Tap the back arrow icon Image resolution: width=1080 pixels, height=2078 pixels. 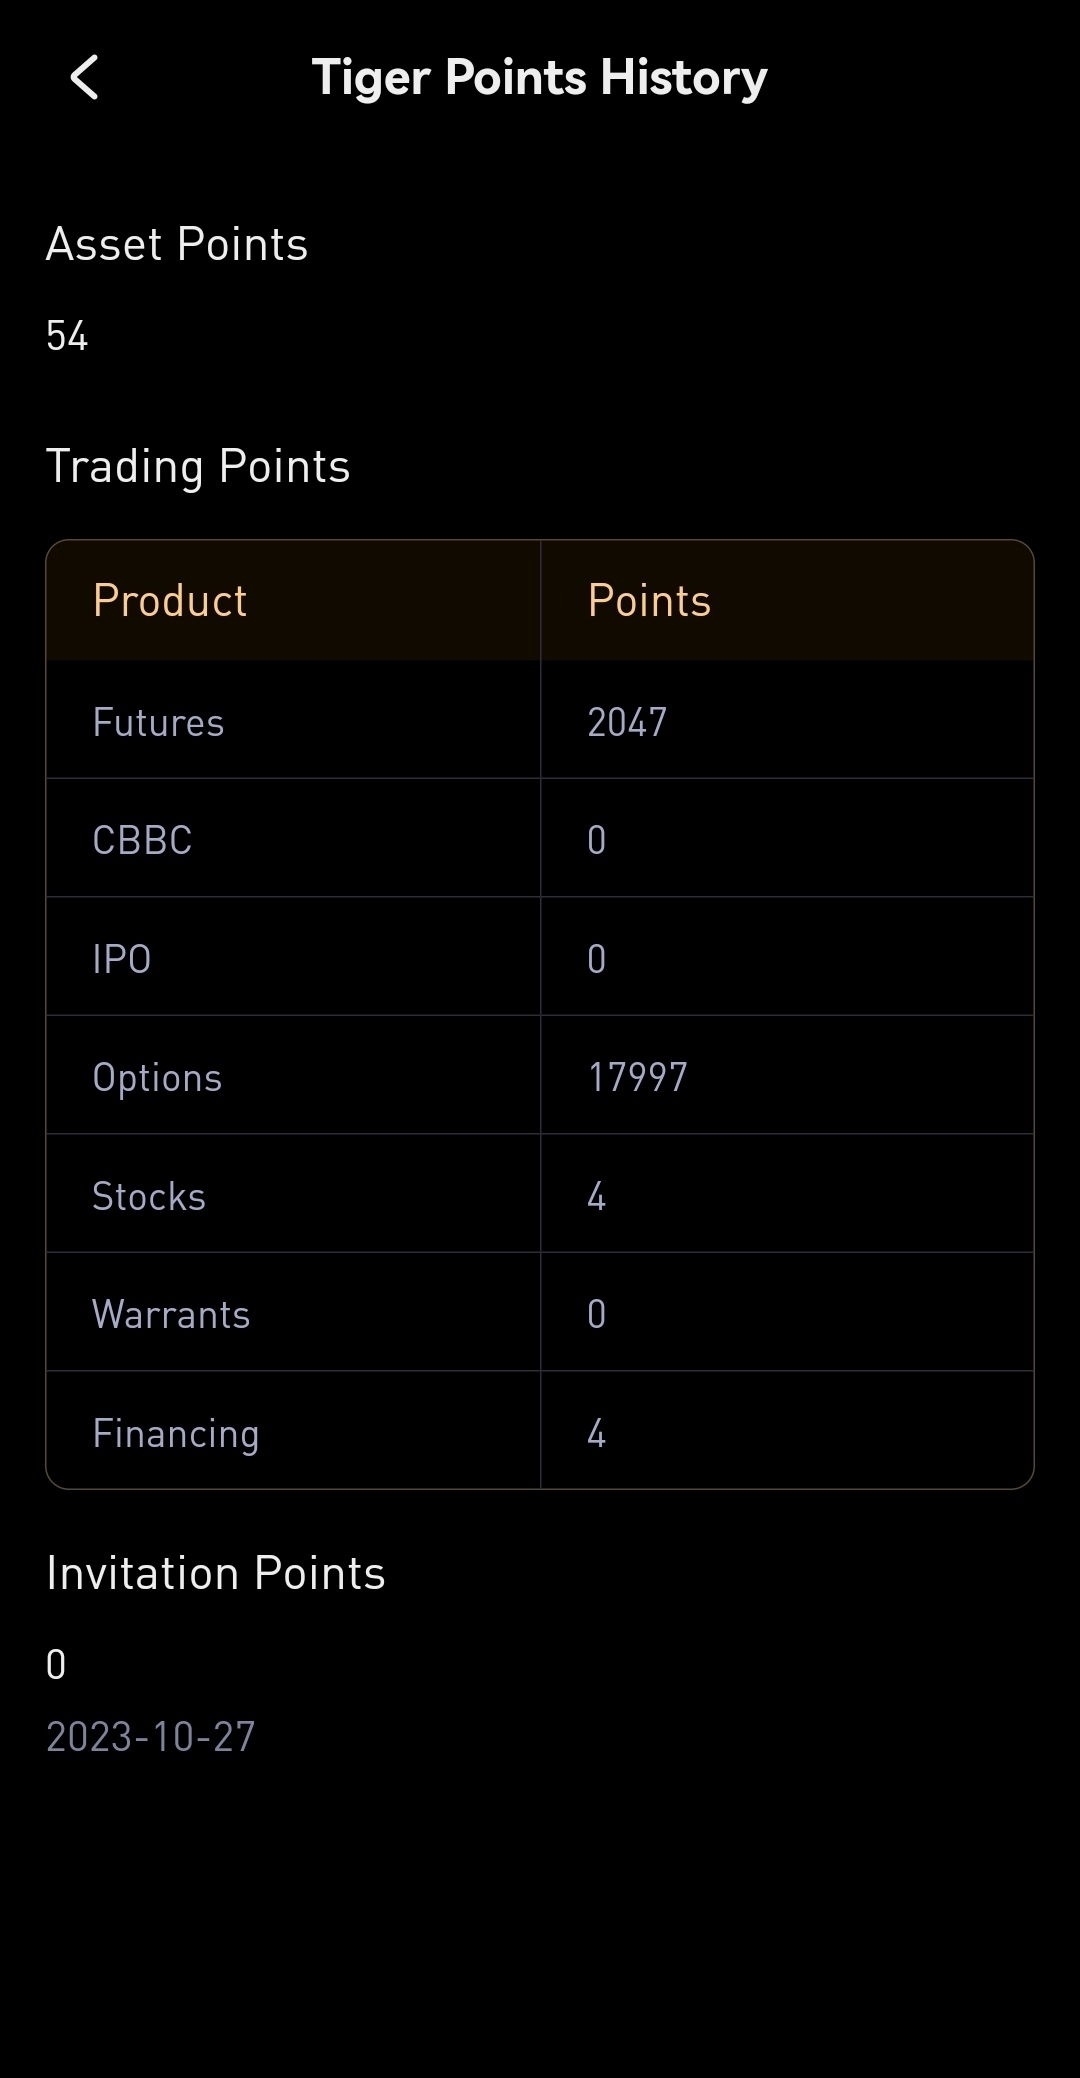(85, 78)
